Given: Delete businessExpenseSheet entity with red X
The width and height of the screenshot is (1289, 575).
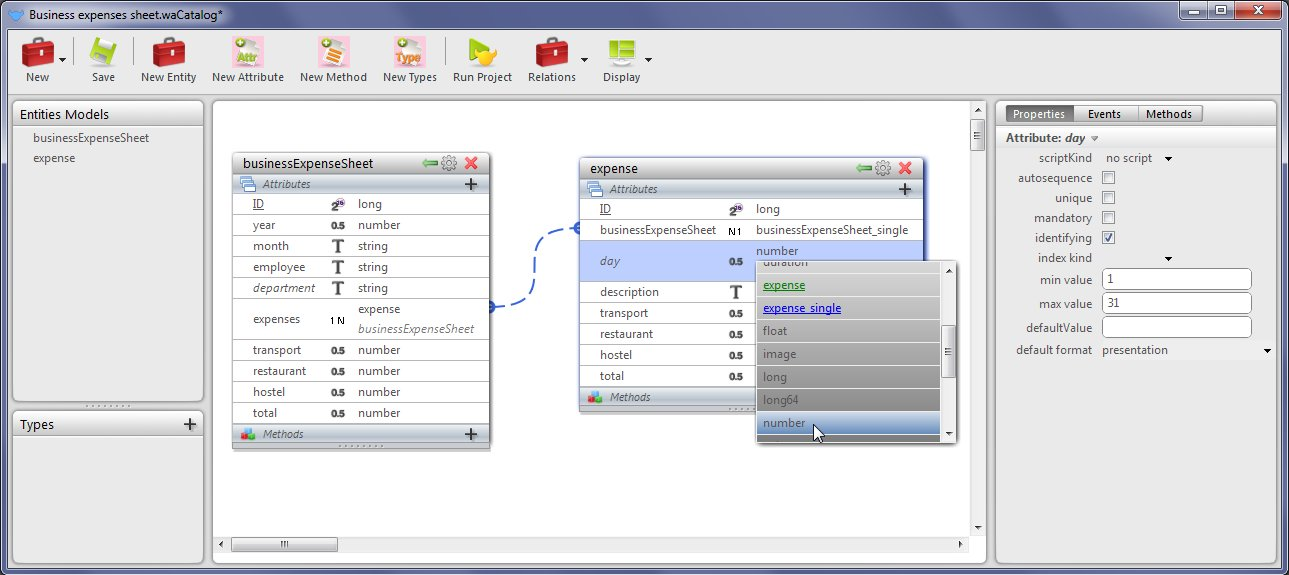Looking at the screenshot, I should [x=471, y=163].
